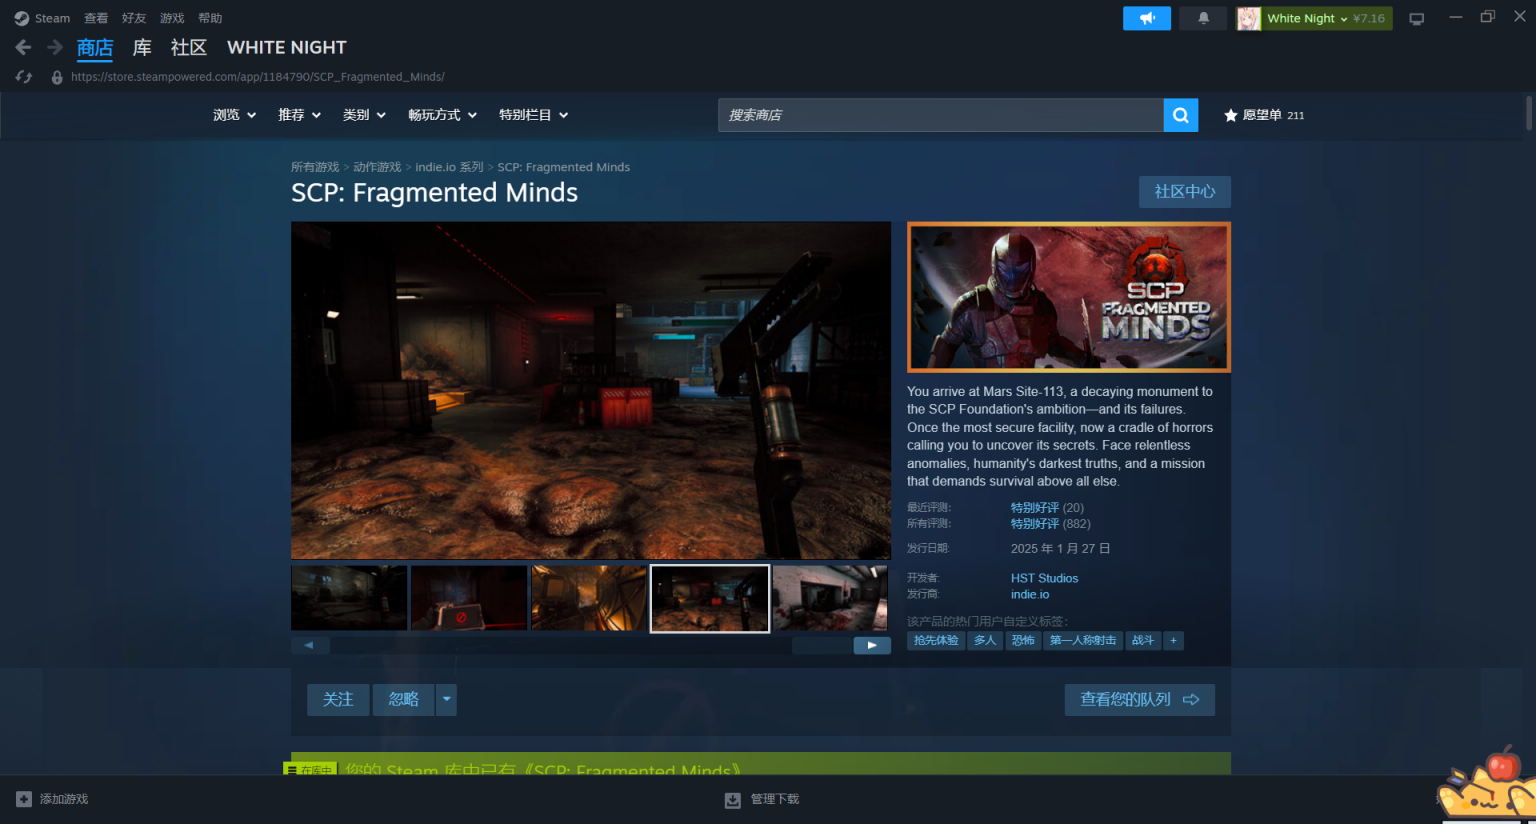Click the magnifier search button
Image resolution: width=1536 pixels, height=824 pixels.
tap(1180, 115)
